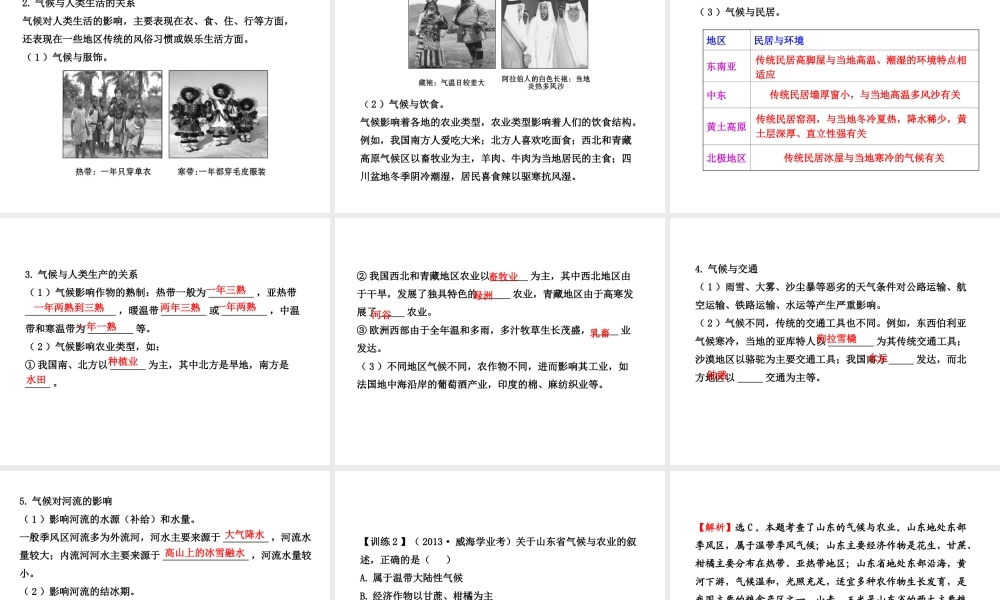Choose option B. 经济作物以甘蔗、柑橘为主
This screenshot has width=1000, height=600.
(427, 595)
